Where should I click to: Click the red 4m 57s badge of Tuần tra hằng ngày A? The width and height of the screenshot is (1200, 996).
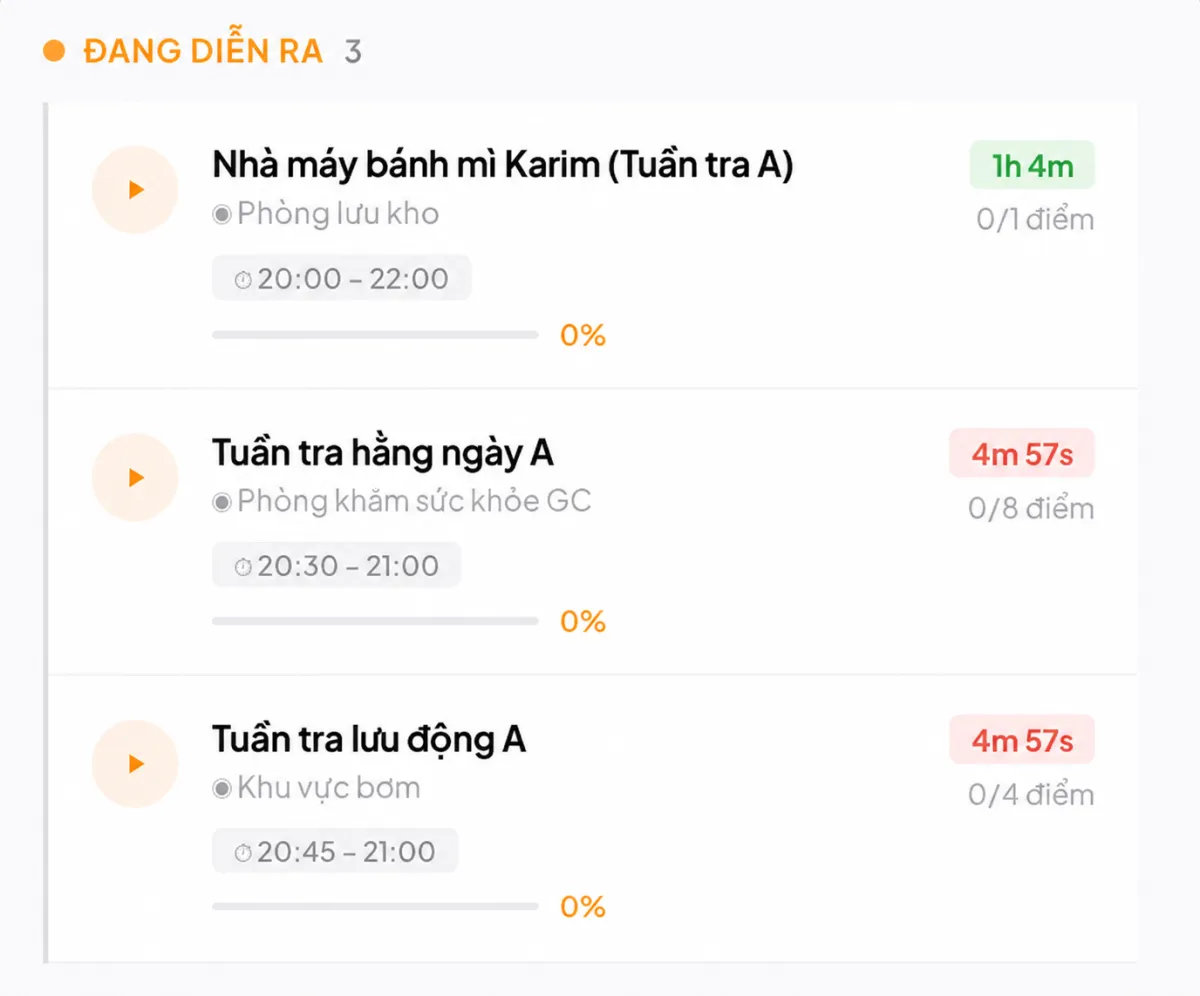pos(1022,454)
